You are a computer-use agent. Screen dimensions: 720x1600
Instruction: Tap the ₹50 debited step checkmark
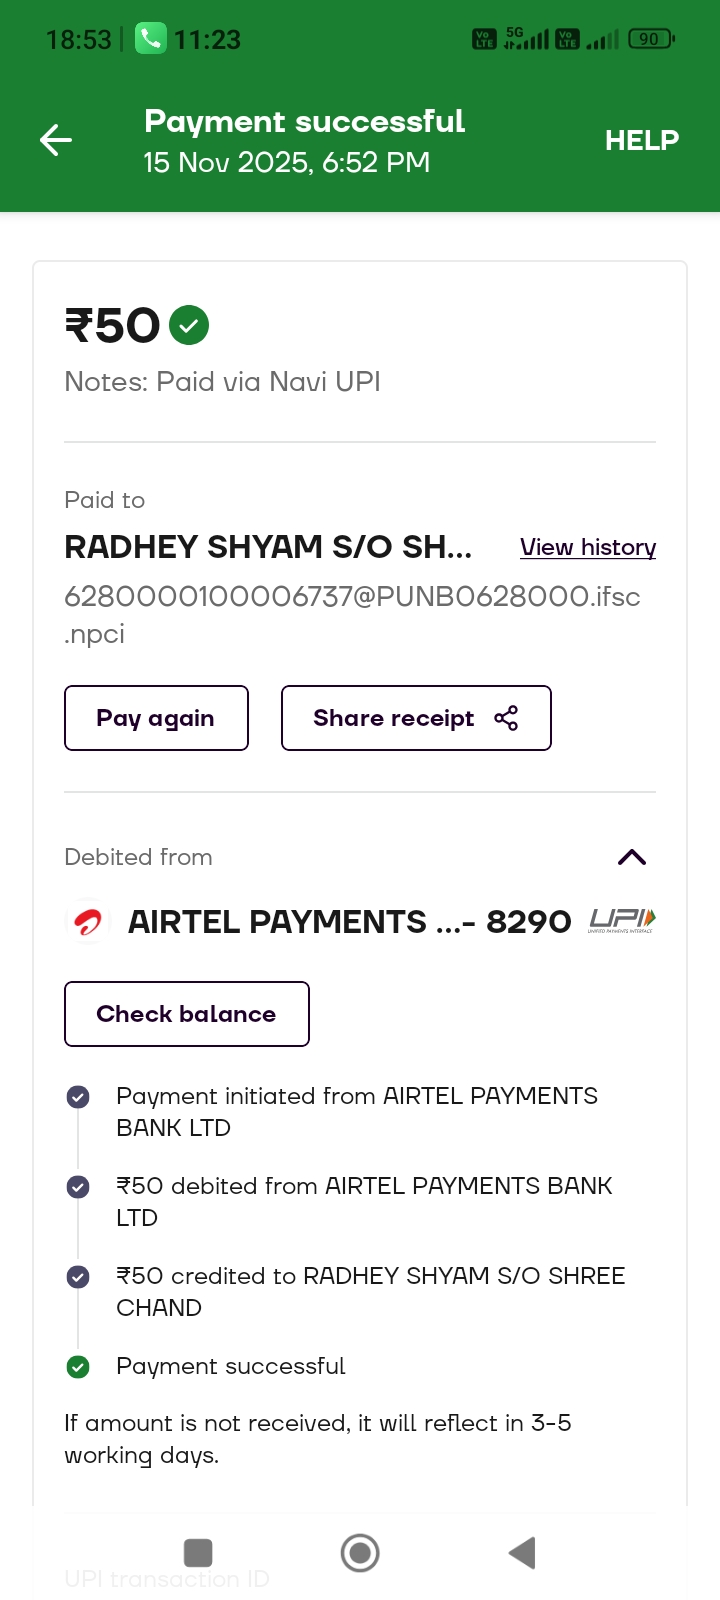78,1187
